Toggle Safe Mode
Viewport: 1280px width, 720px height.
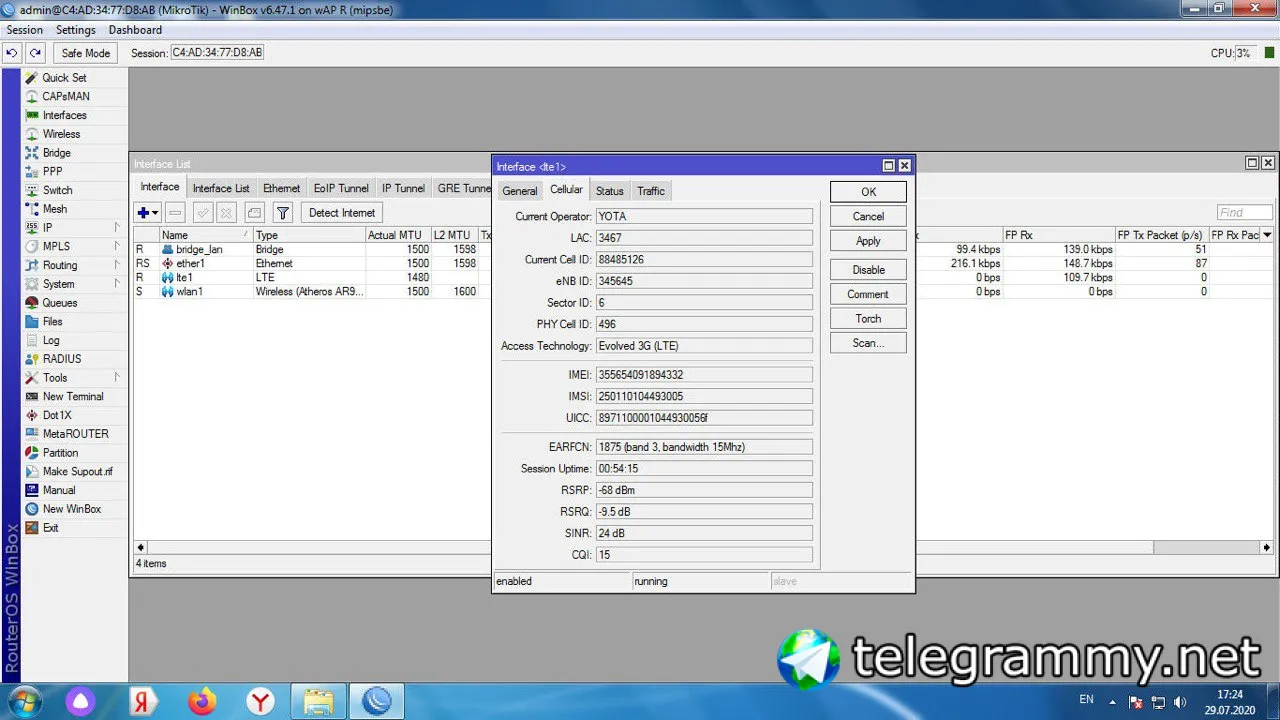click(85, 53)
